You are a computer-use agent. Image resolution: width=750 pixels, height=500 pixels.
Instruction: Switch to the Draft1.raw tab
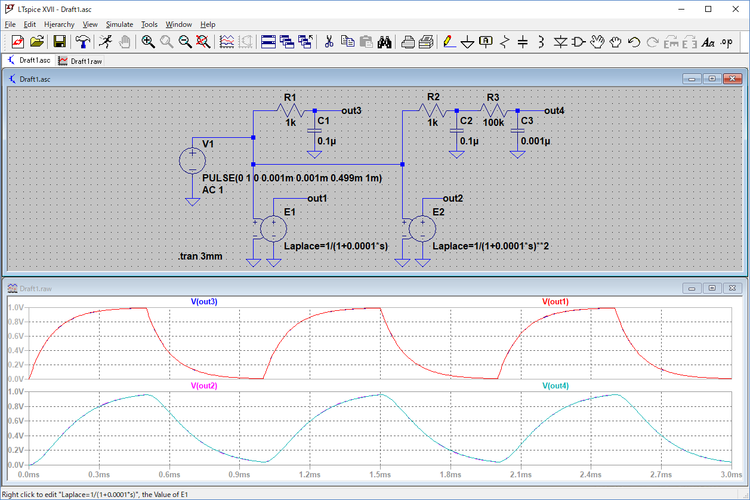(85, 60)
